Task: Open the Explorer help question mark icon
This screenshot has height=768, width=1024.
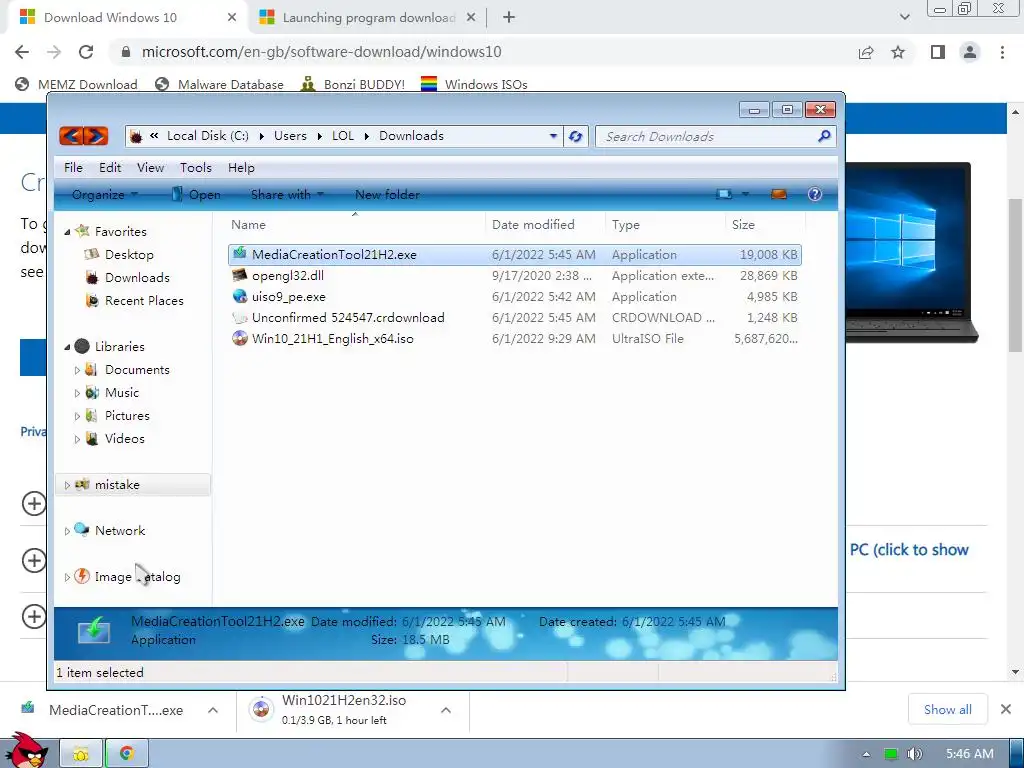Action: point(814,194)
